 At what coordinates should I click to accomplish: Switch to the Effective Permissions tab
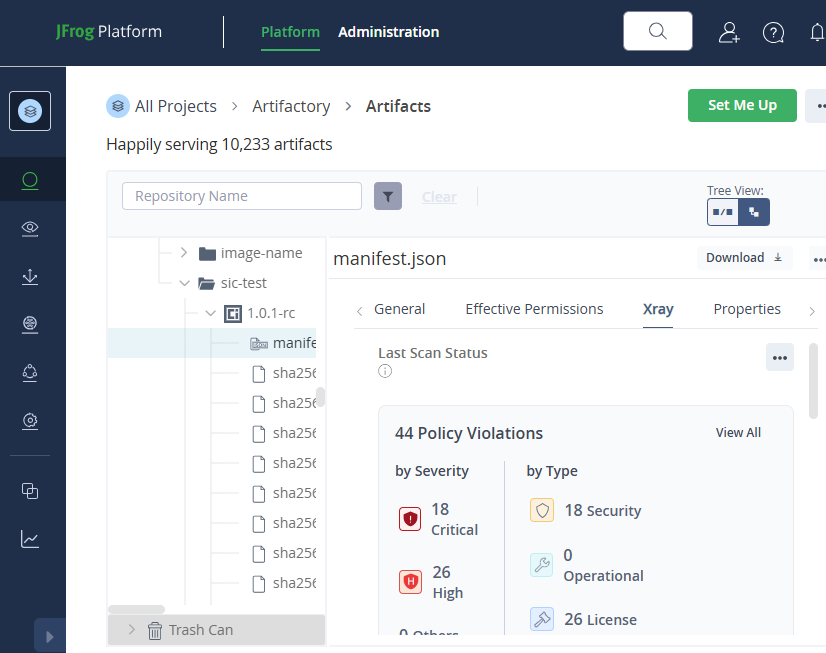pyautogui.click(x=534, y=309)
